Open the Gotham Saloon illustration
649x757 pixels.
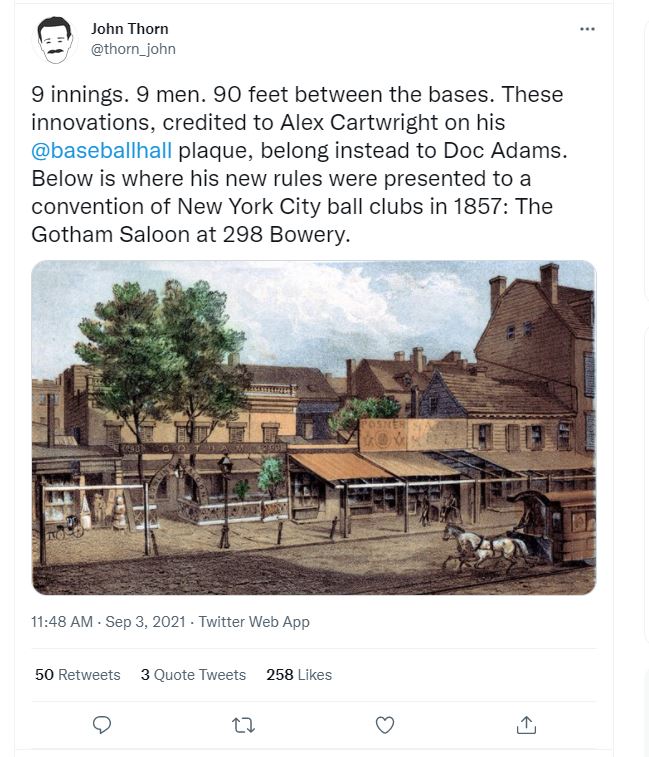(x=313, y=427)
